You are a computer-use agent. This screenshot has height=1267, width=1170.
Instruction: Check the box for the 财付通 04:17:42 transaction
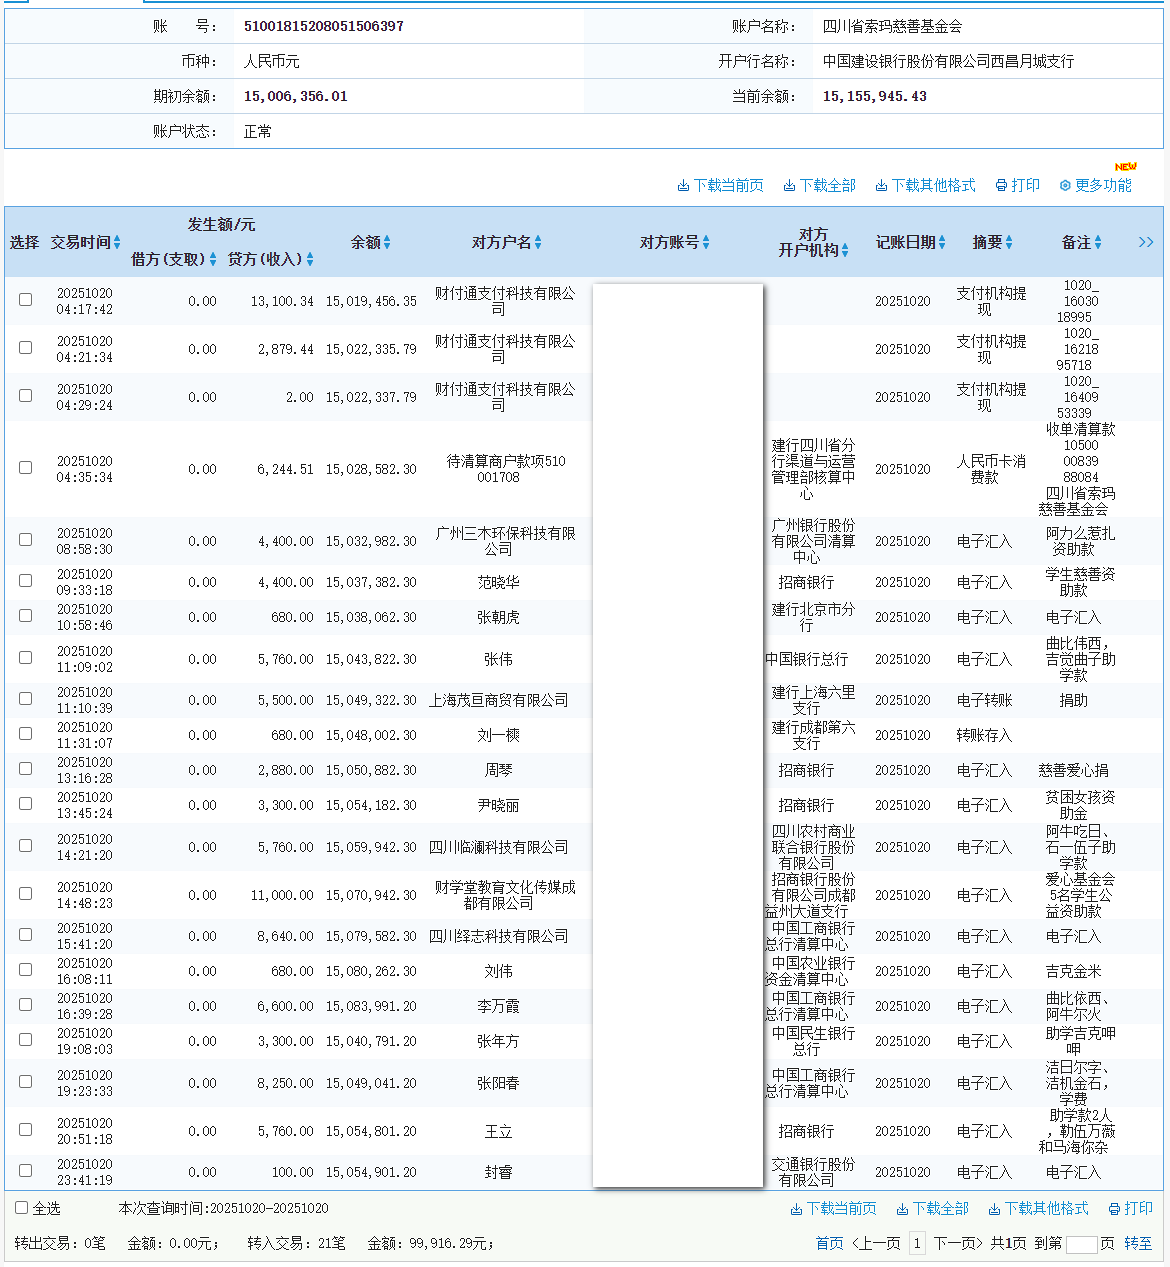[25, 299]
